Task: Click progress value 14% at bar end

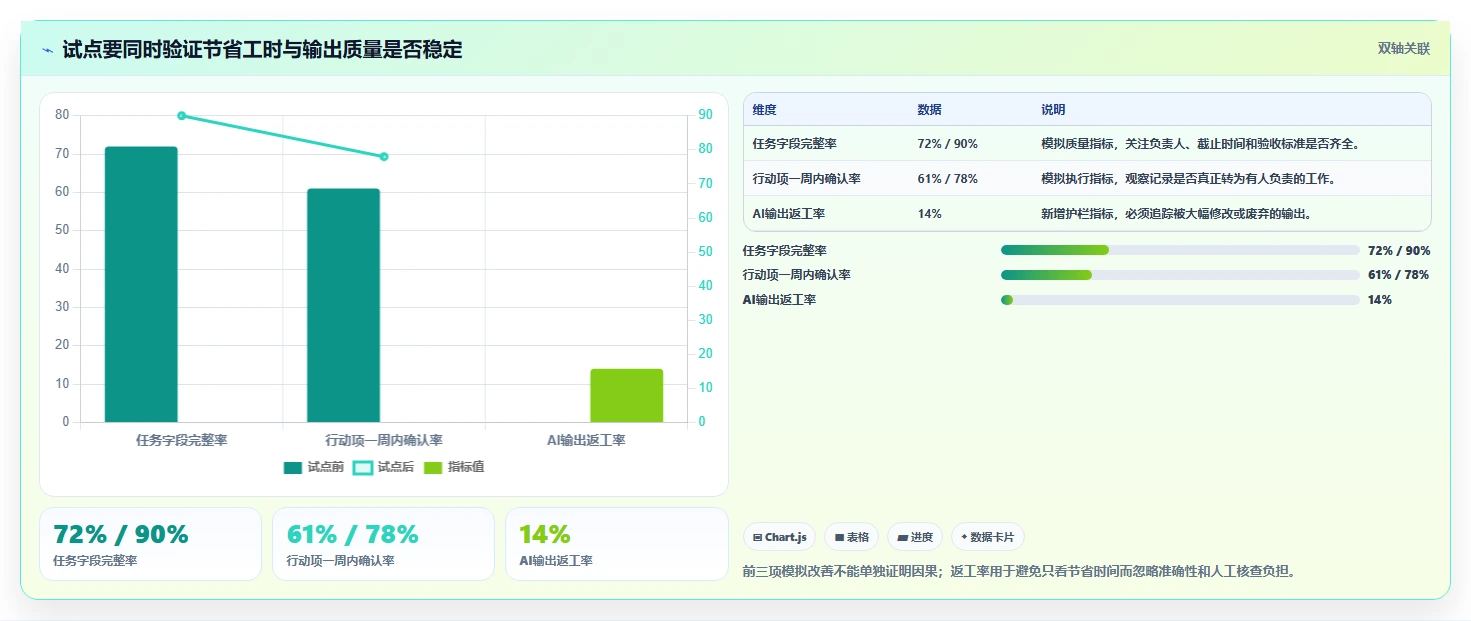Action: (1380, 300)
